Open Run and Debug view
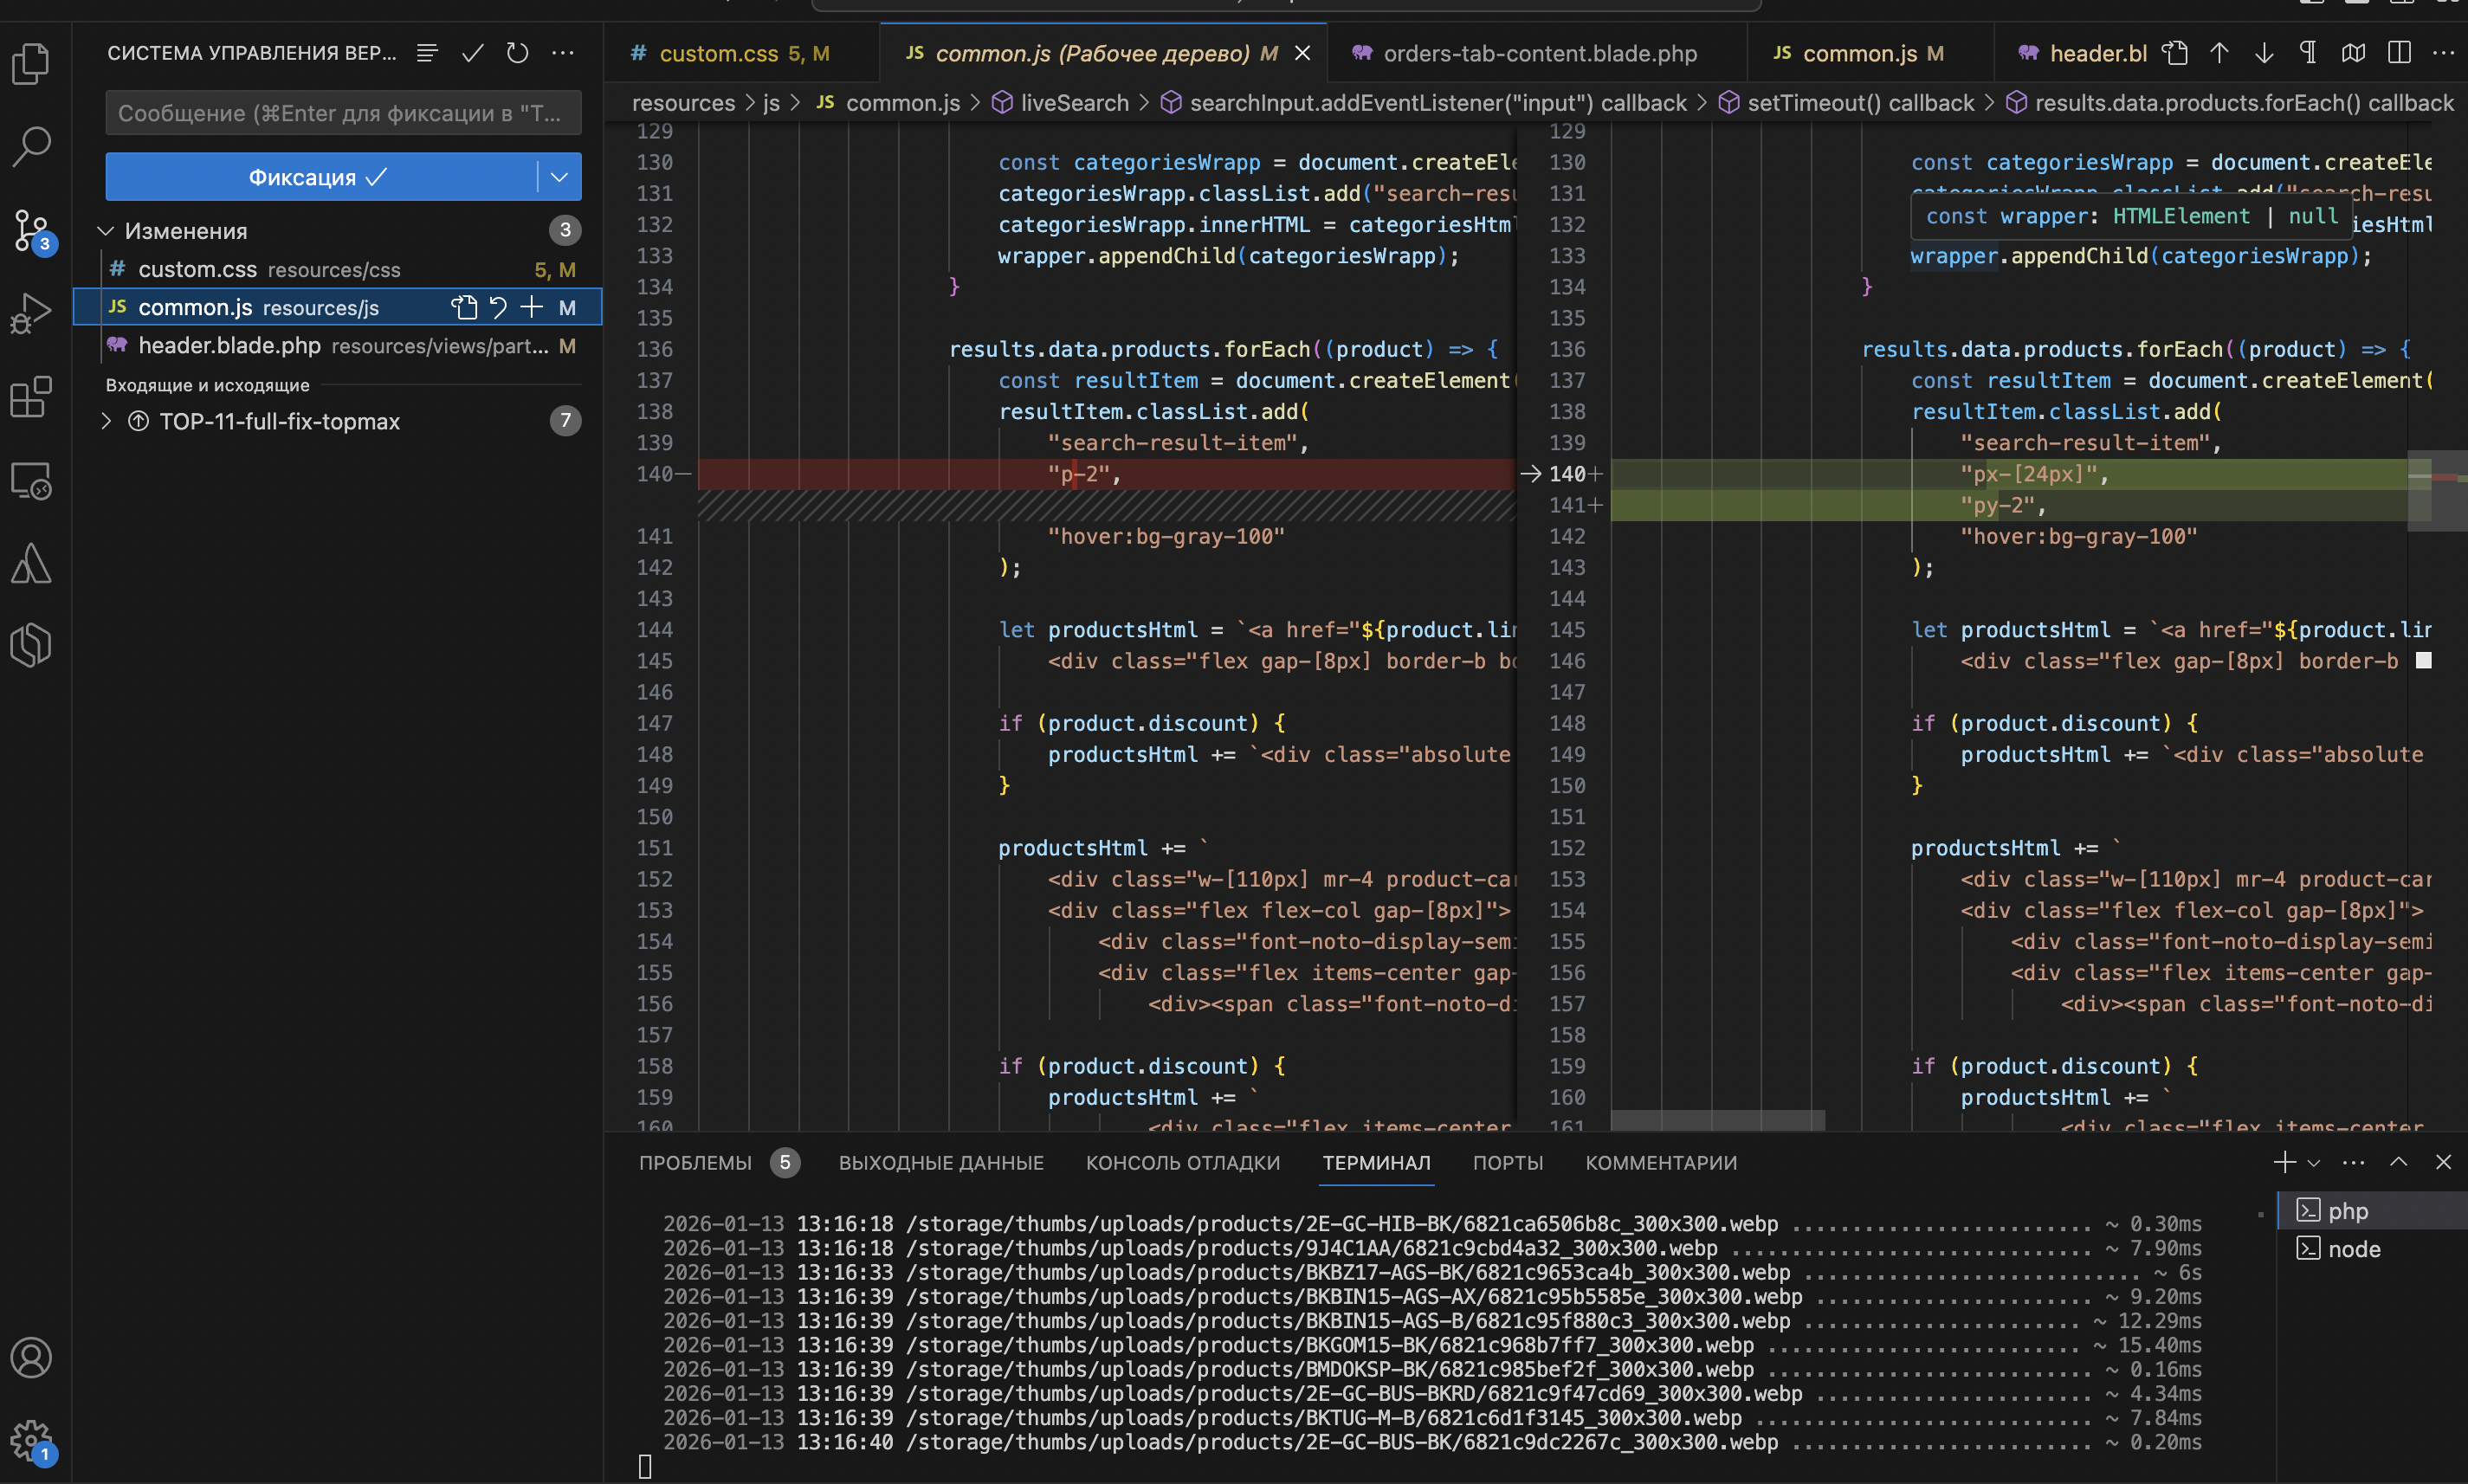The image size is (2468, 1484). tap(31, 313)
